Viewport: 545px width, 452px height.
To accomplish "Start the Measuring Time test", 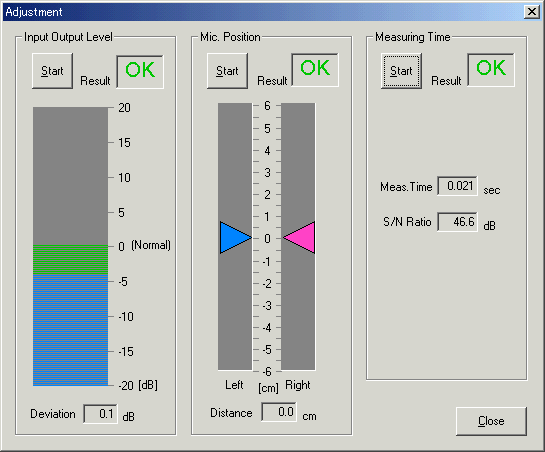I will click(401, 71).
